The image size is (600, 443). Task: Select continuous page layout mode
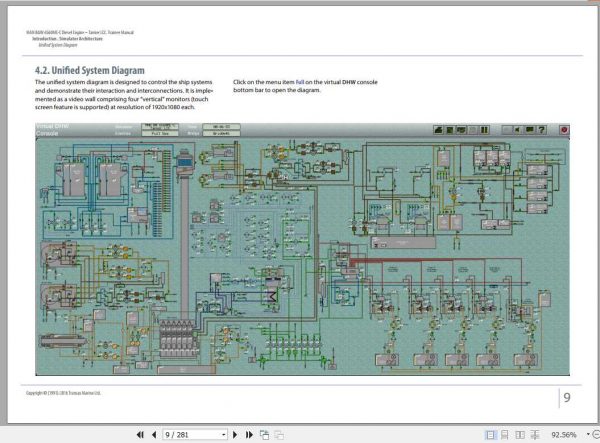pos(505,435)
